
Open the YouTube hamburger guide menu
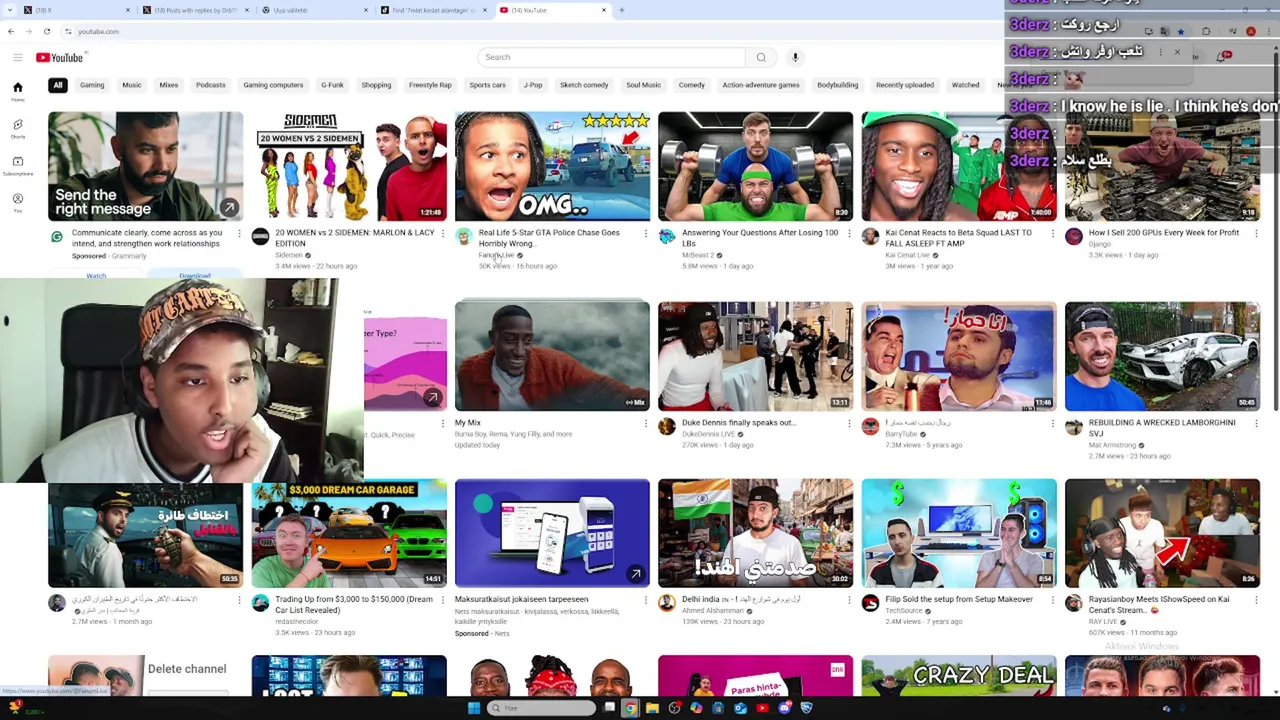(x=17, y=58)
